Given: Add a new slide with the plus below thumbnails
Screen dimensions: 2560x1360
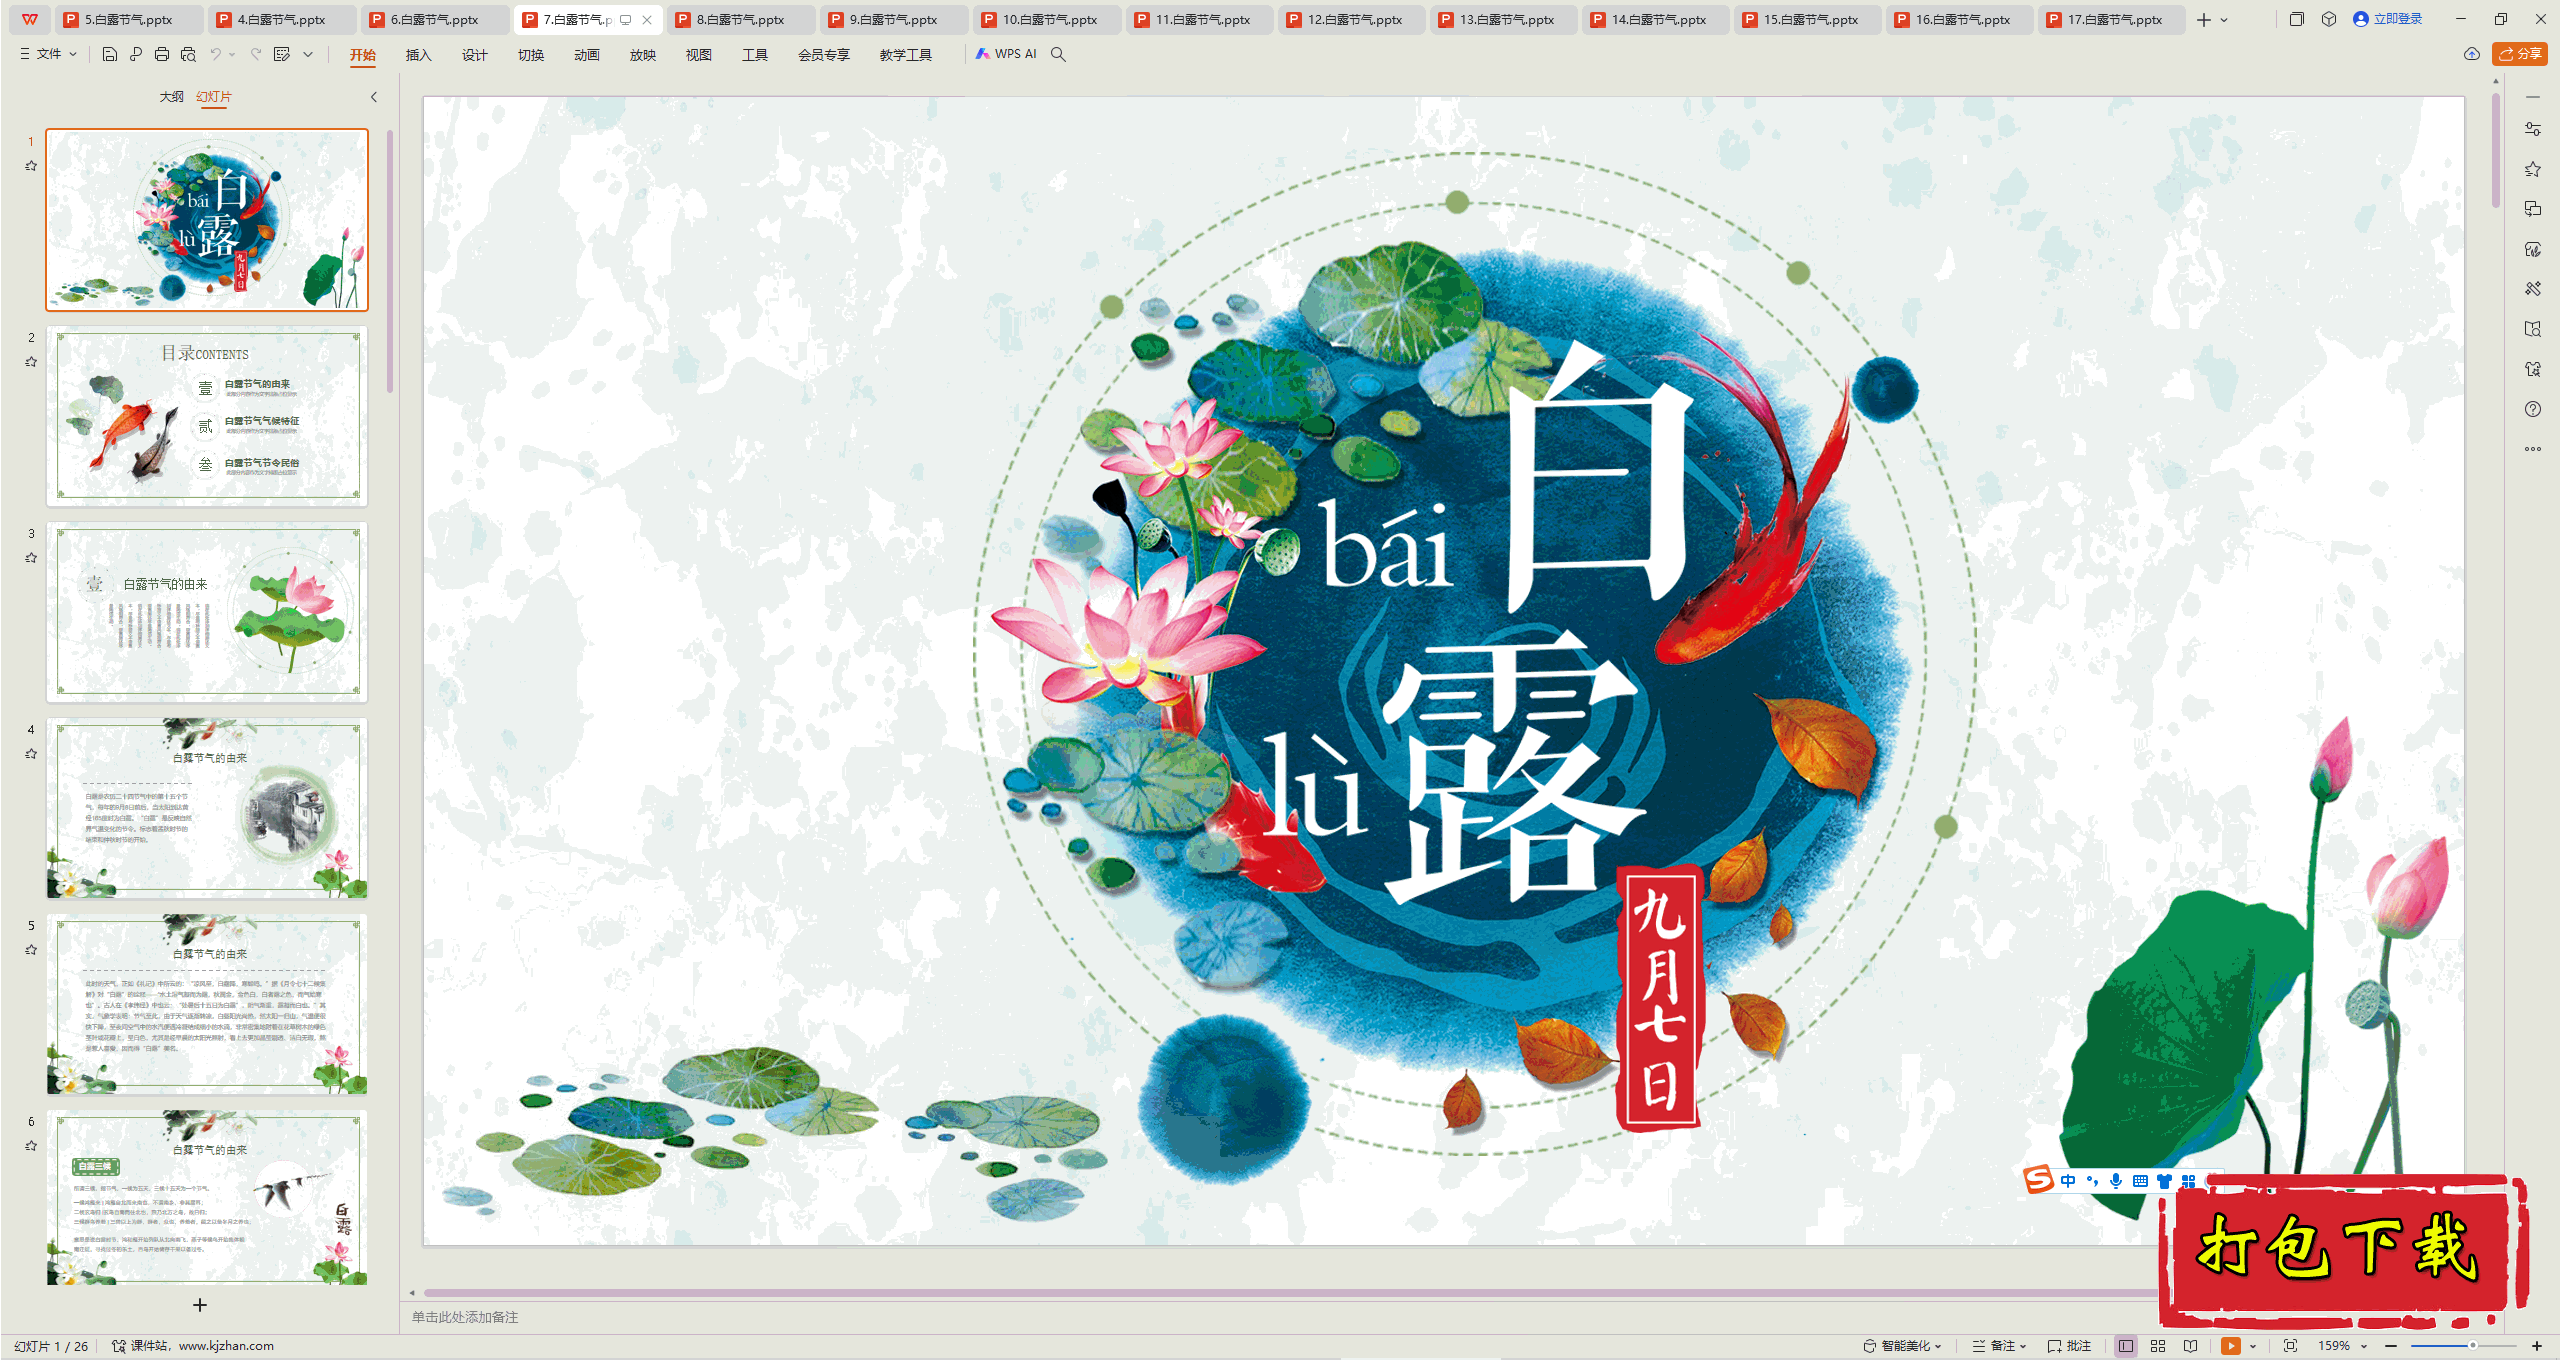Looking at the screenshot, I should coord(200,1305).
